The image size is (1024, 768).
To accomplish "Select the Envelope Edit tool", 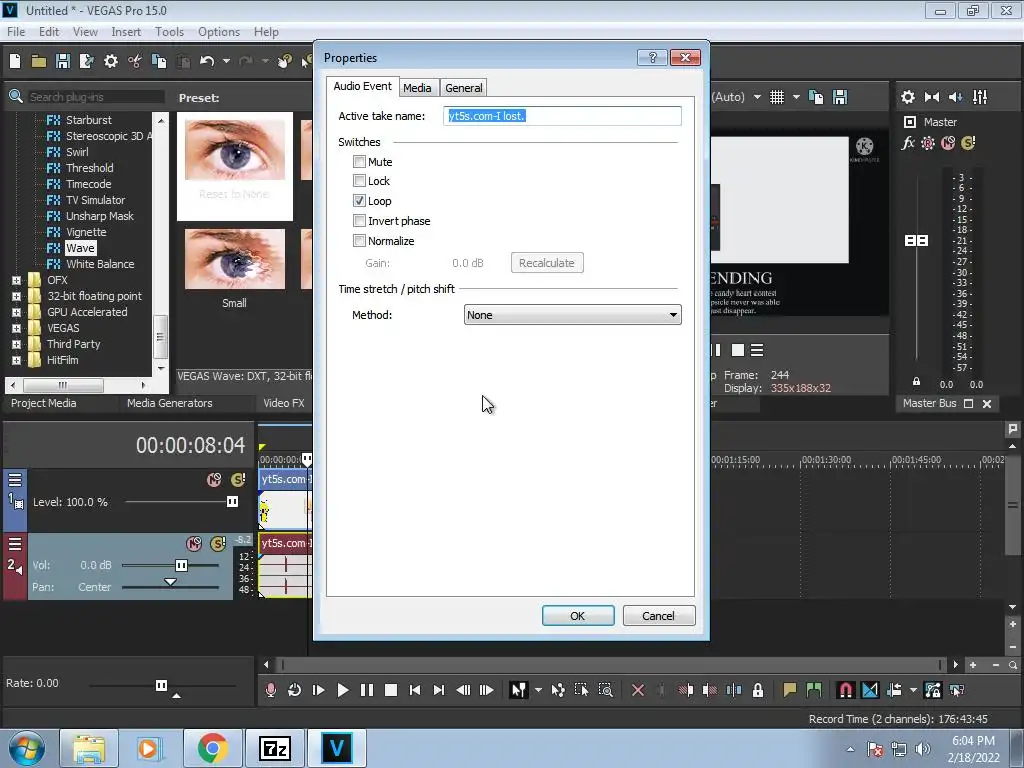I will click(558, 690).
